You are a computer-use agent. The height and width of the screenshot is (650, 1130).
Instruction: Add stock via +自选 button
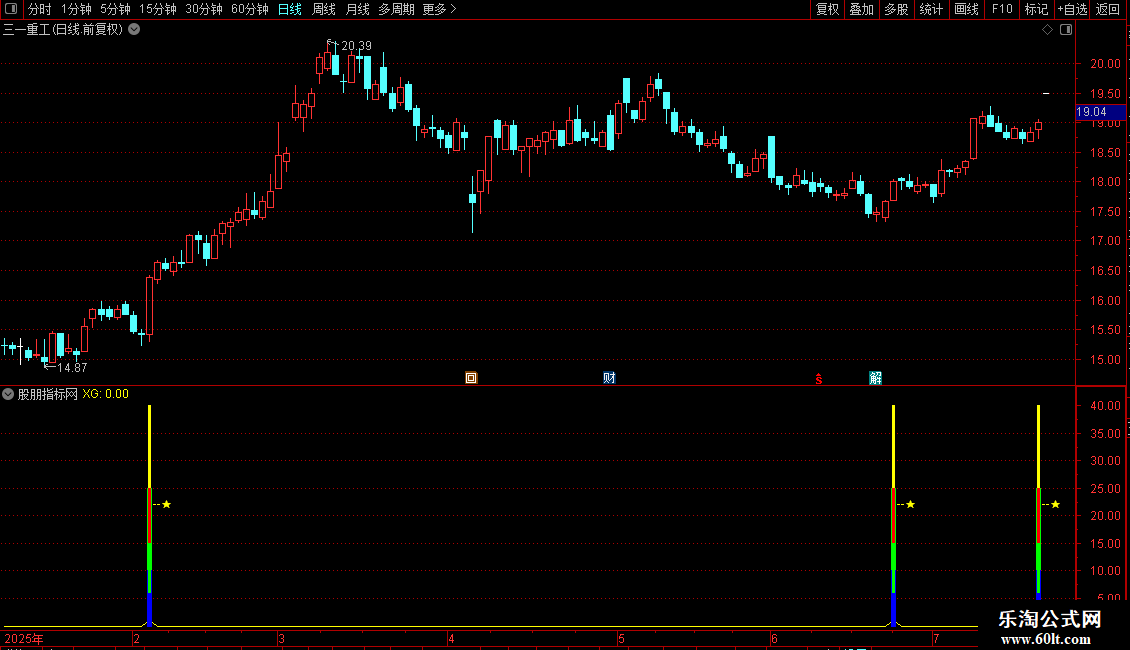click(1072, 9)
